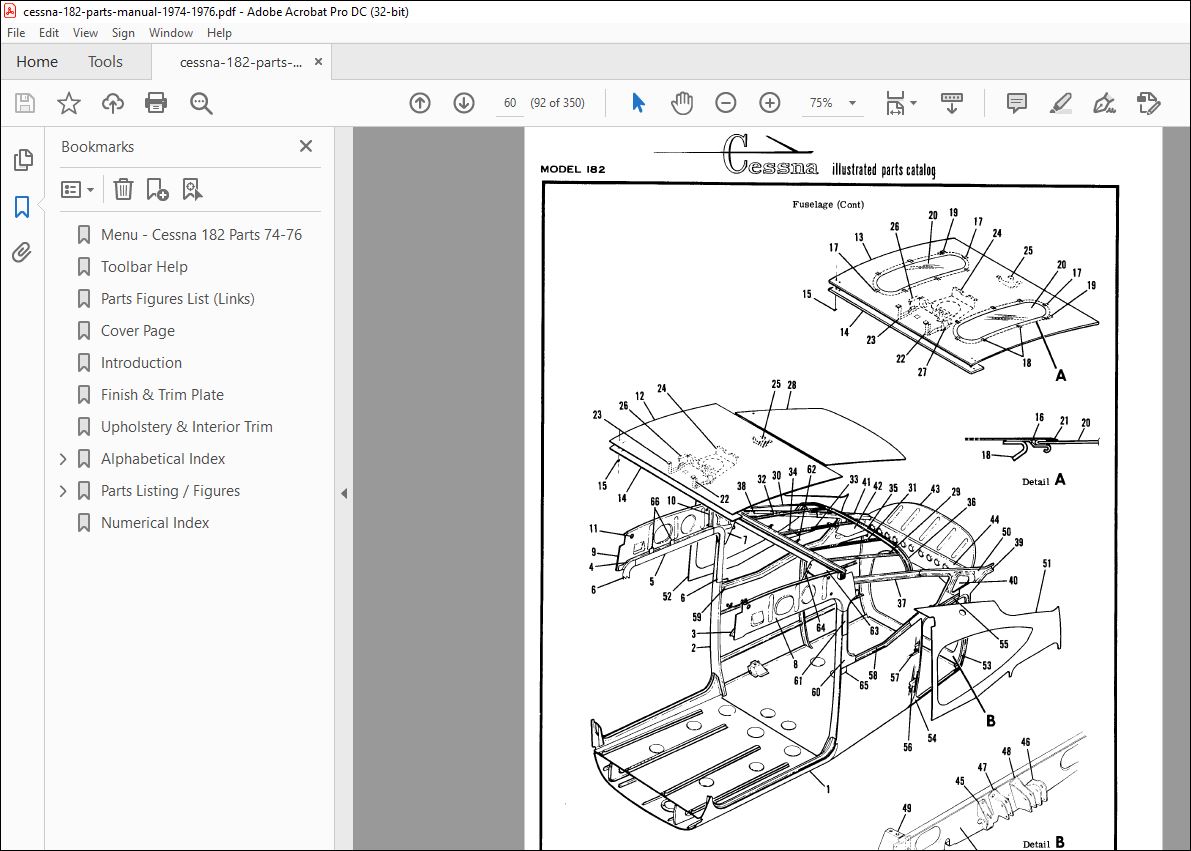Jump to Cover Page bookmark
Screen dimensions: 1191x851
137,331
